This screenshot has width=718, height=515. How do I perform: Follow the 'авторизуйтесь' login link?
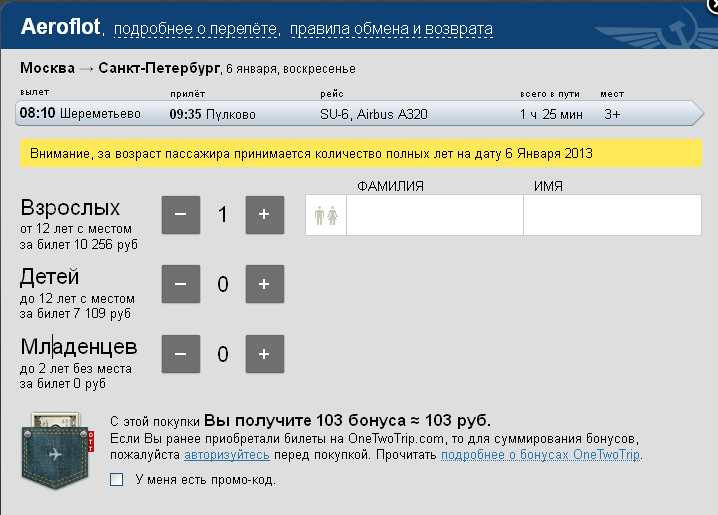point(227,455)
